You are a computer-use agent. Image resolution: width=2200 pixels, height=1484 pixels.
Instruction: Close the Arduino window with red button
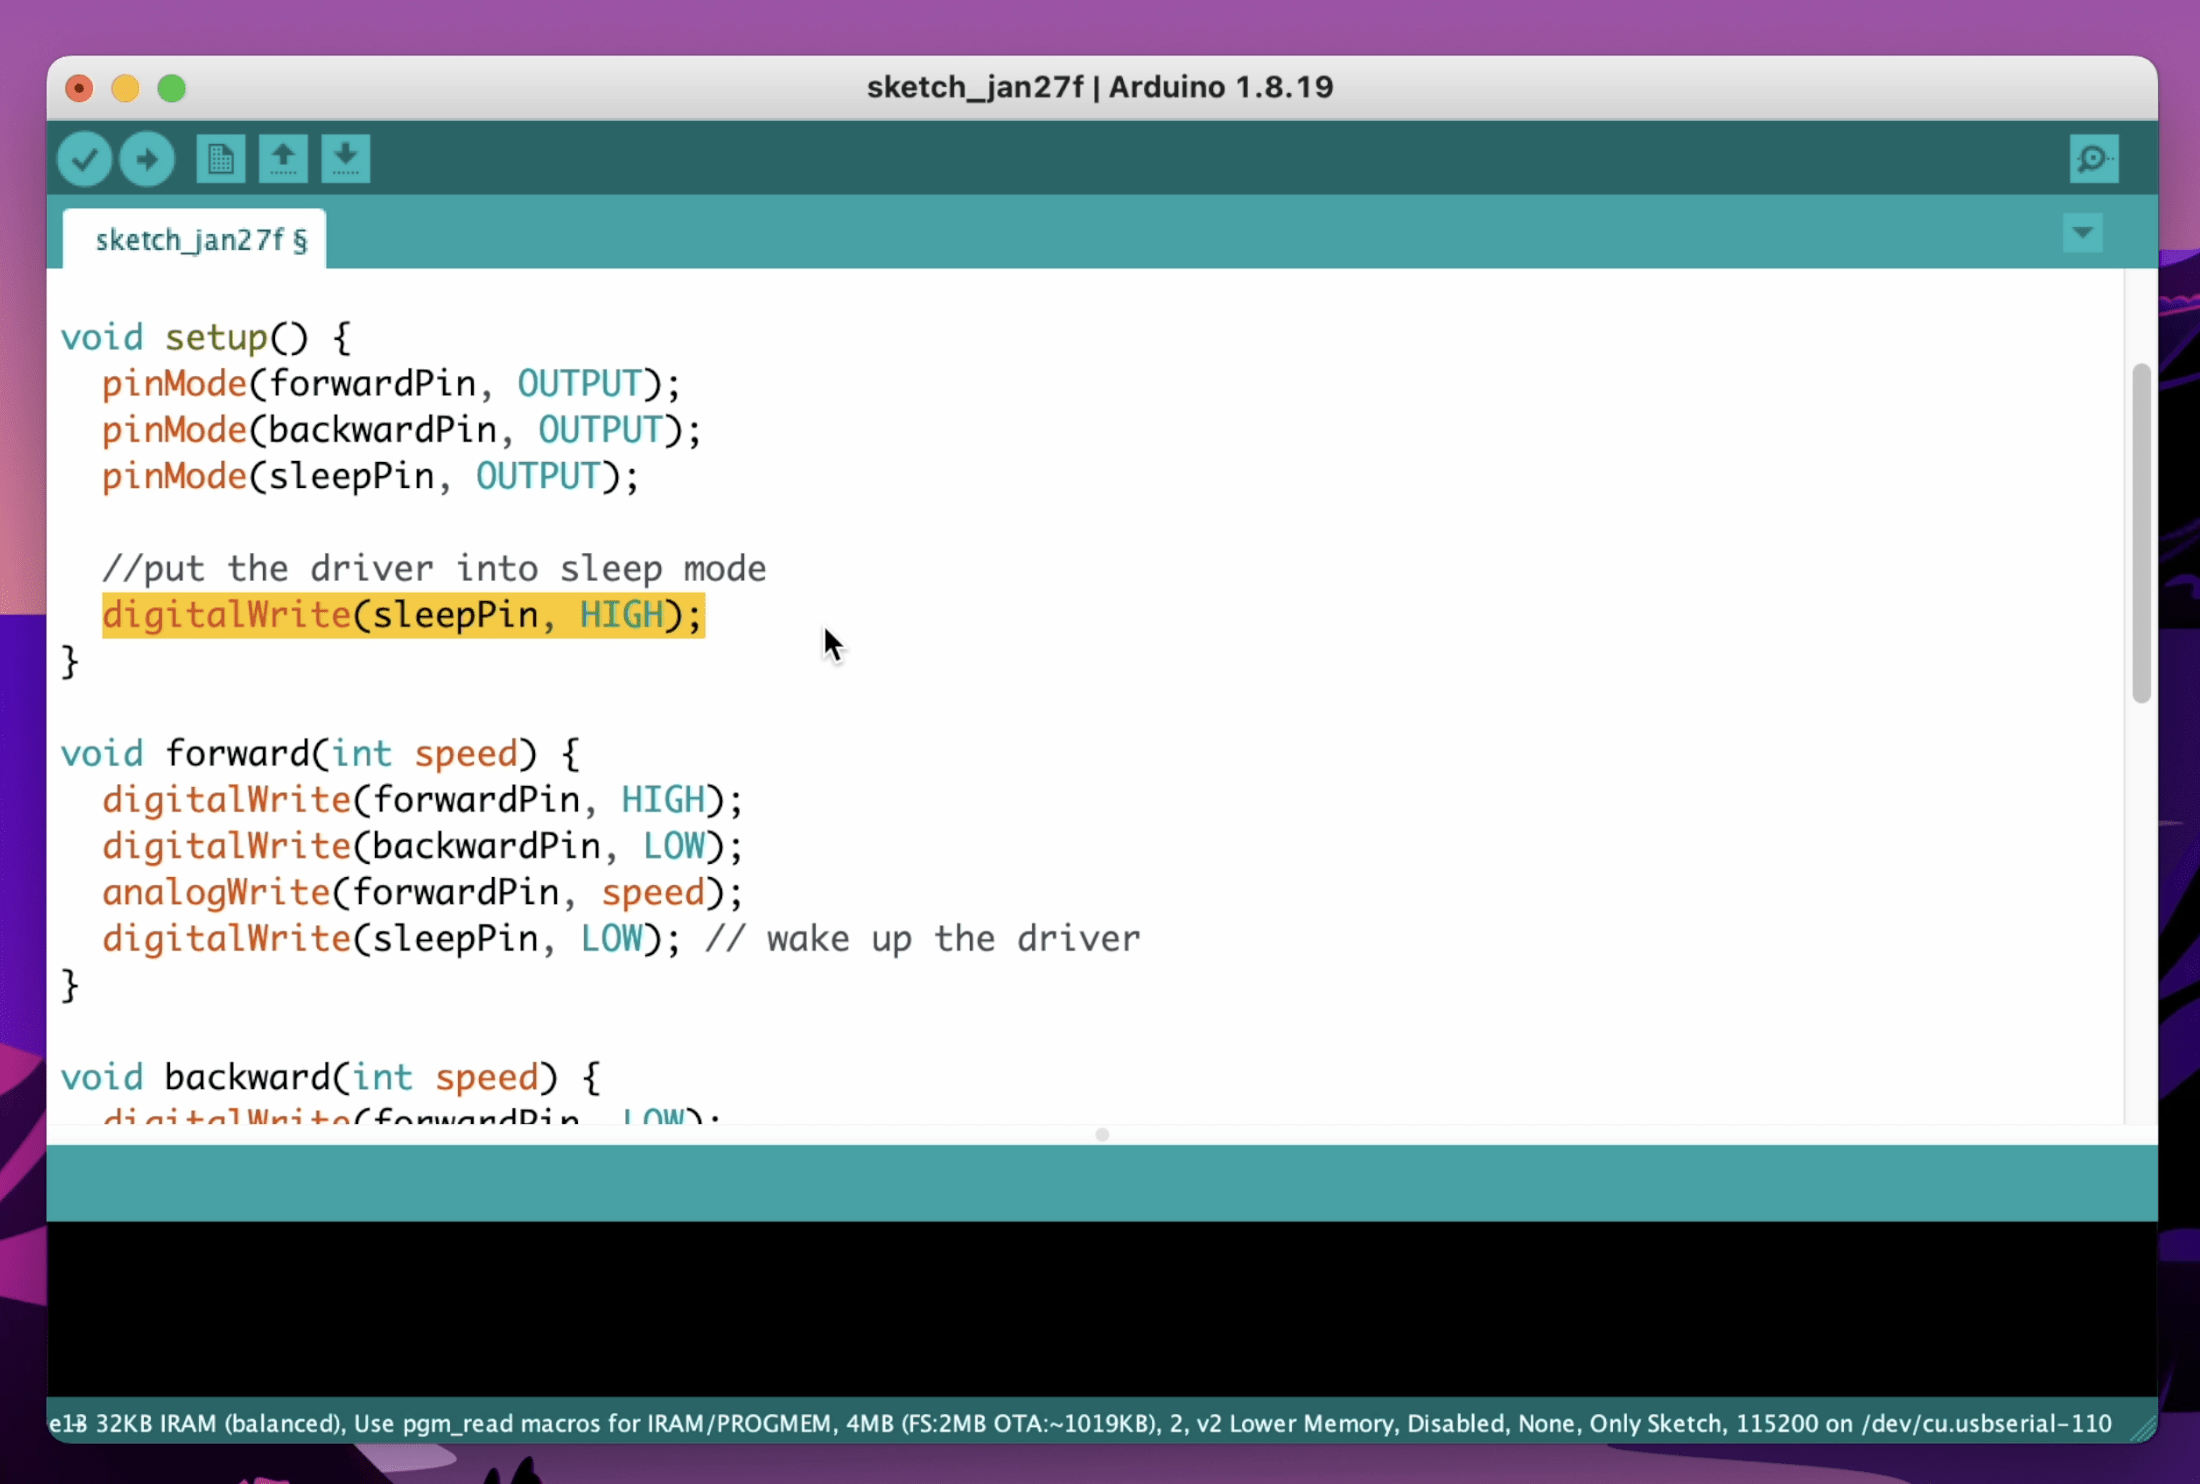tap(79, 88)
